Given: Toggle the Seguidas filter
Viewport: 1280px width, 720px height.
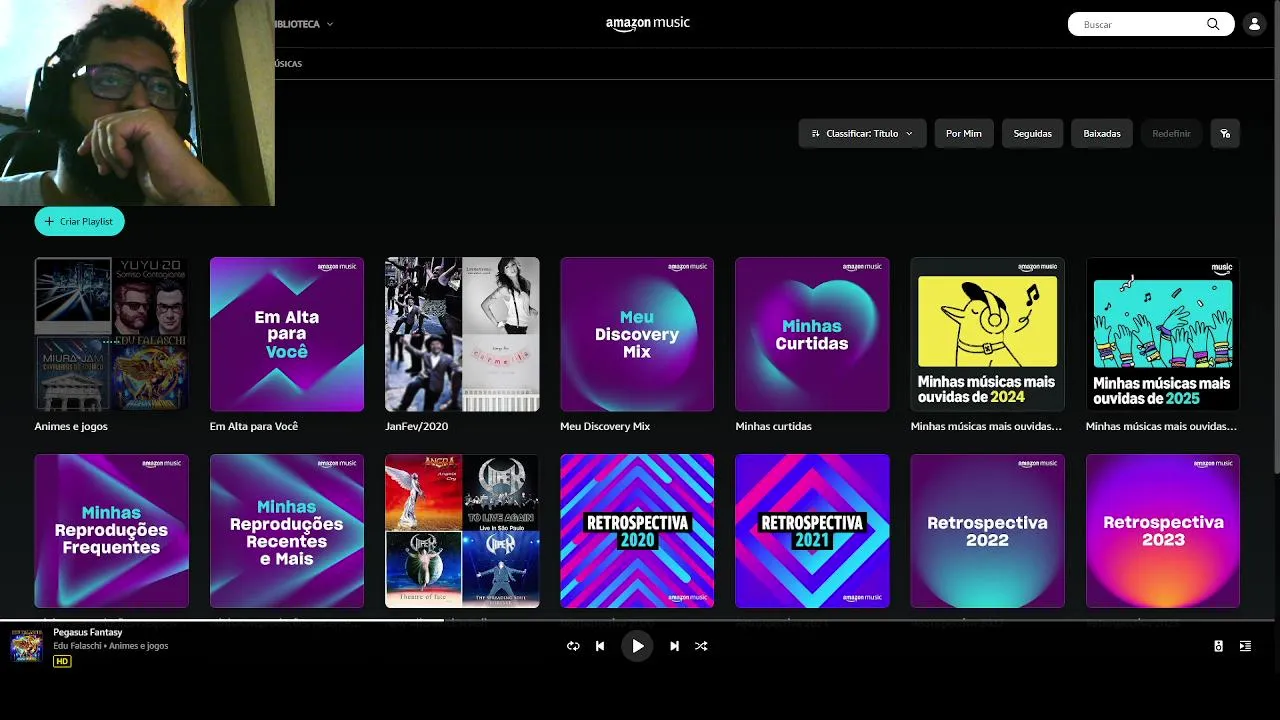Looking at the screenshot, I should pyautogui.click(x=1032, y=133).
